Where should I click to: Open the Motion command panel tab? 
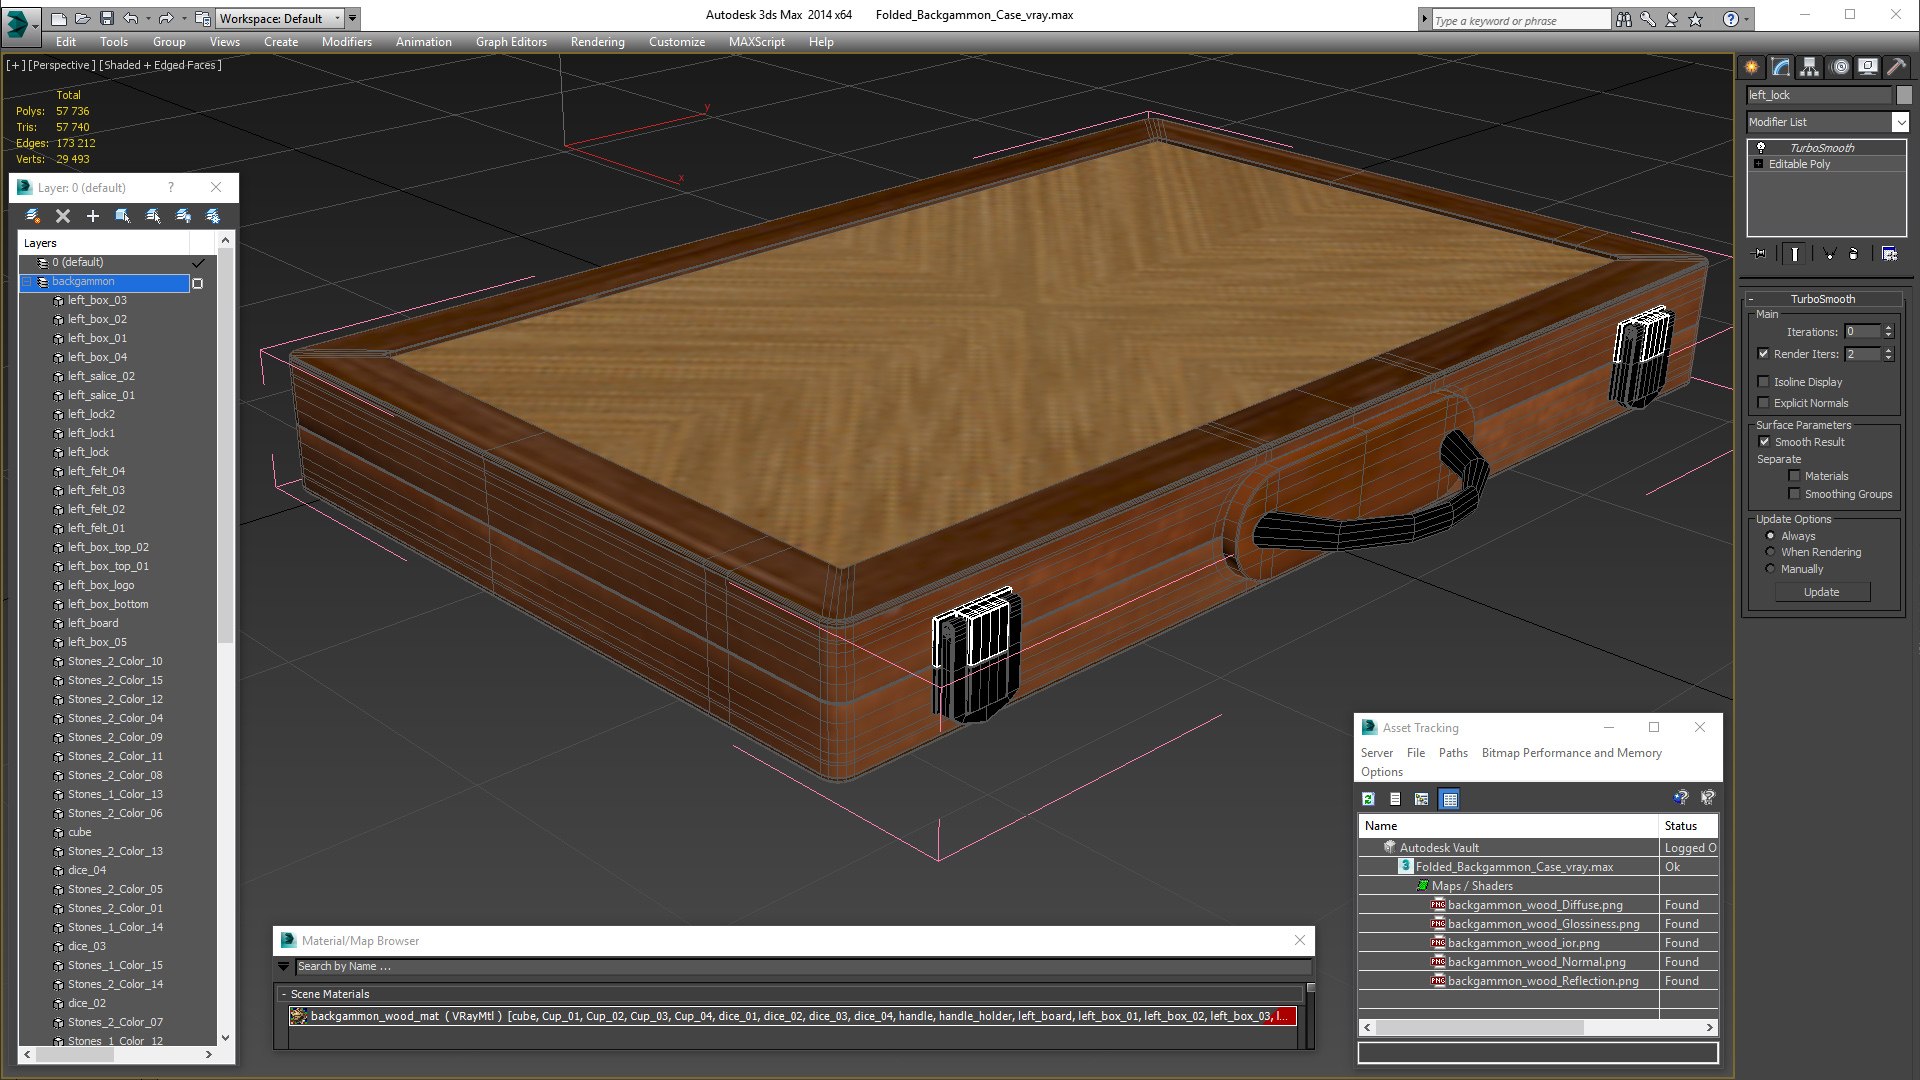(x=1840, y=67)
